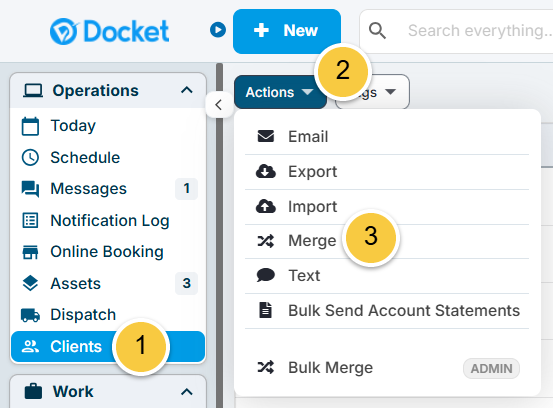This screenshot has width=553, height=408.
Task: Select Clients in the sidebar
Action: [108, 347]
